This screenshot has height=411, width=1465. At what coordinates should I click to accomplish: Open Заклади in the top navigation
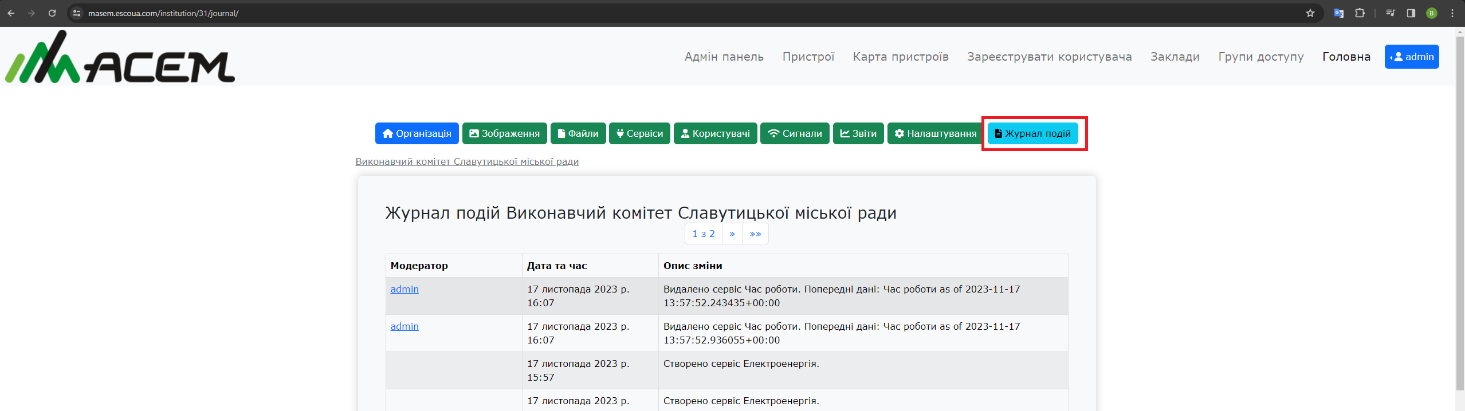(1175, 57)
